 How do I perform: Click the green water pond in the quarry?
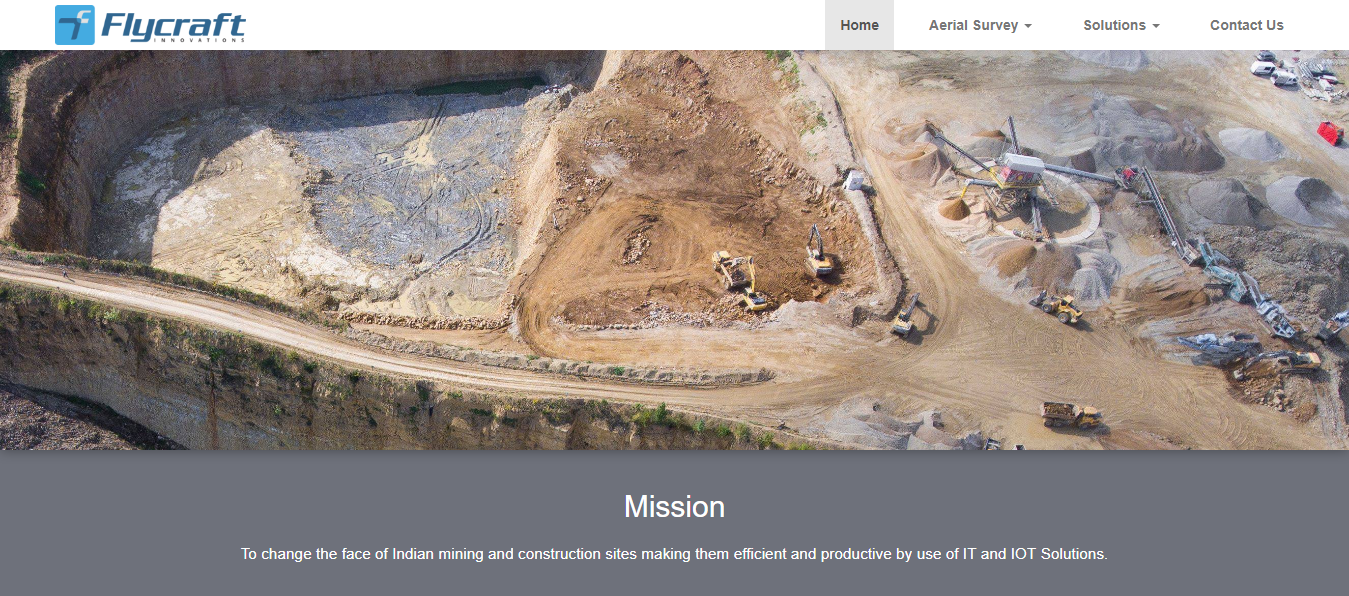tap(480, 86)
